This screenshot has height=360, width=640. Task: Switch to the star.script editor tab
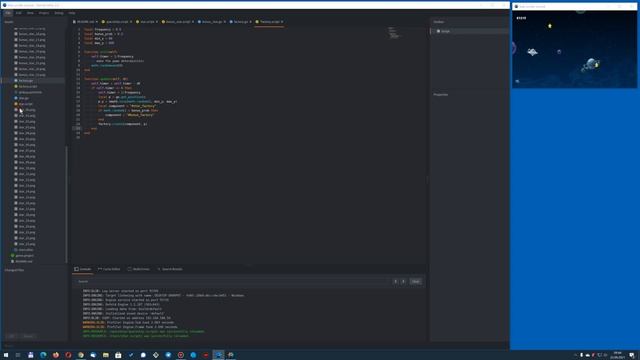click(x=147, y=22)
